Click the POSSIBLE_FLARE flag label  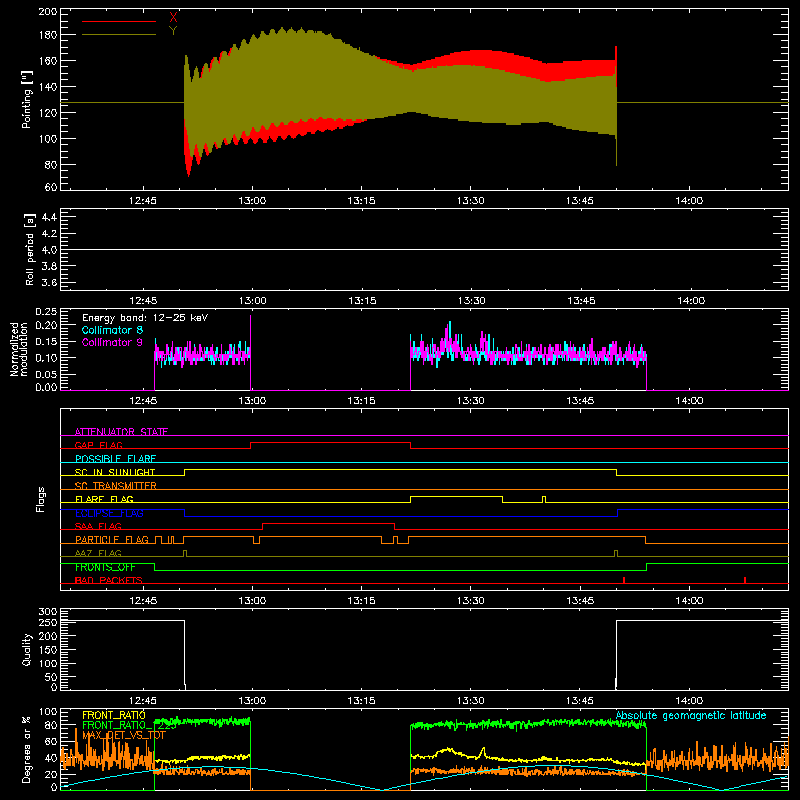click(115, 459)
